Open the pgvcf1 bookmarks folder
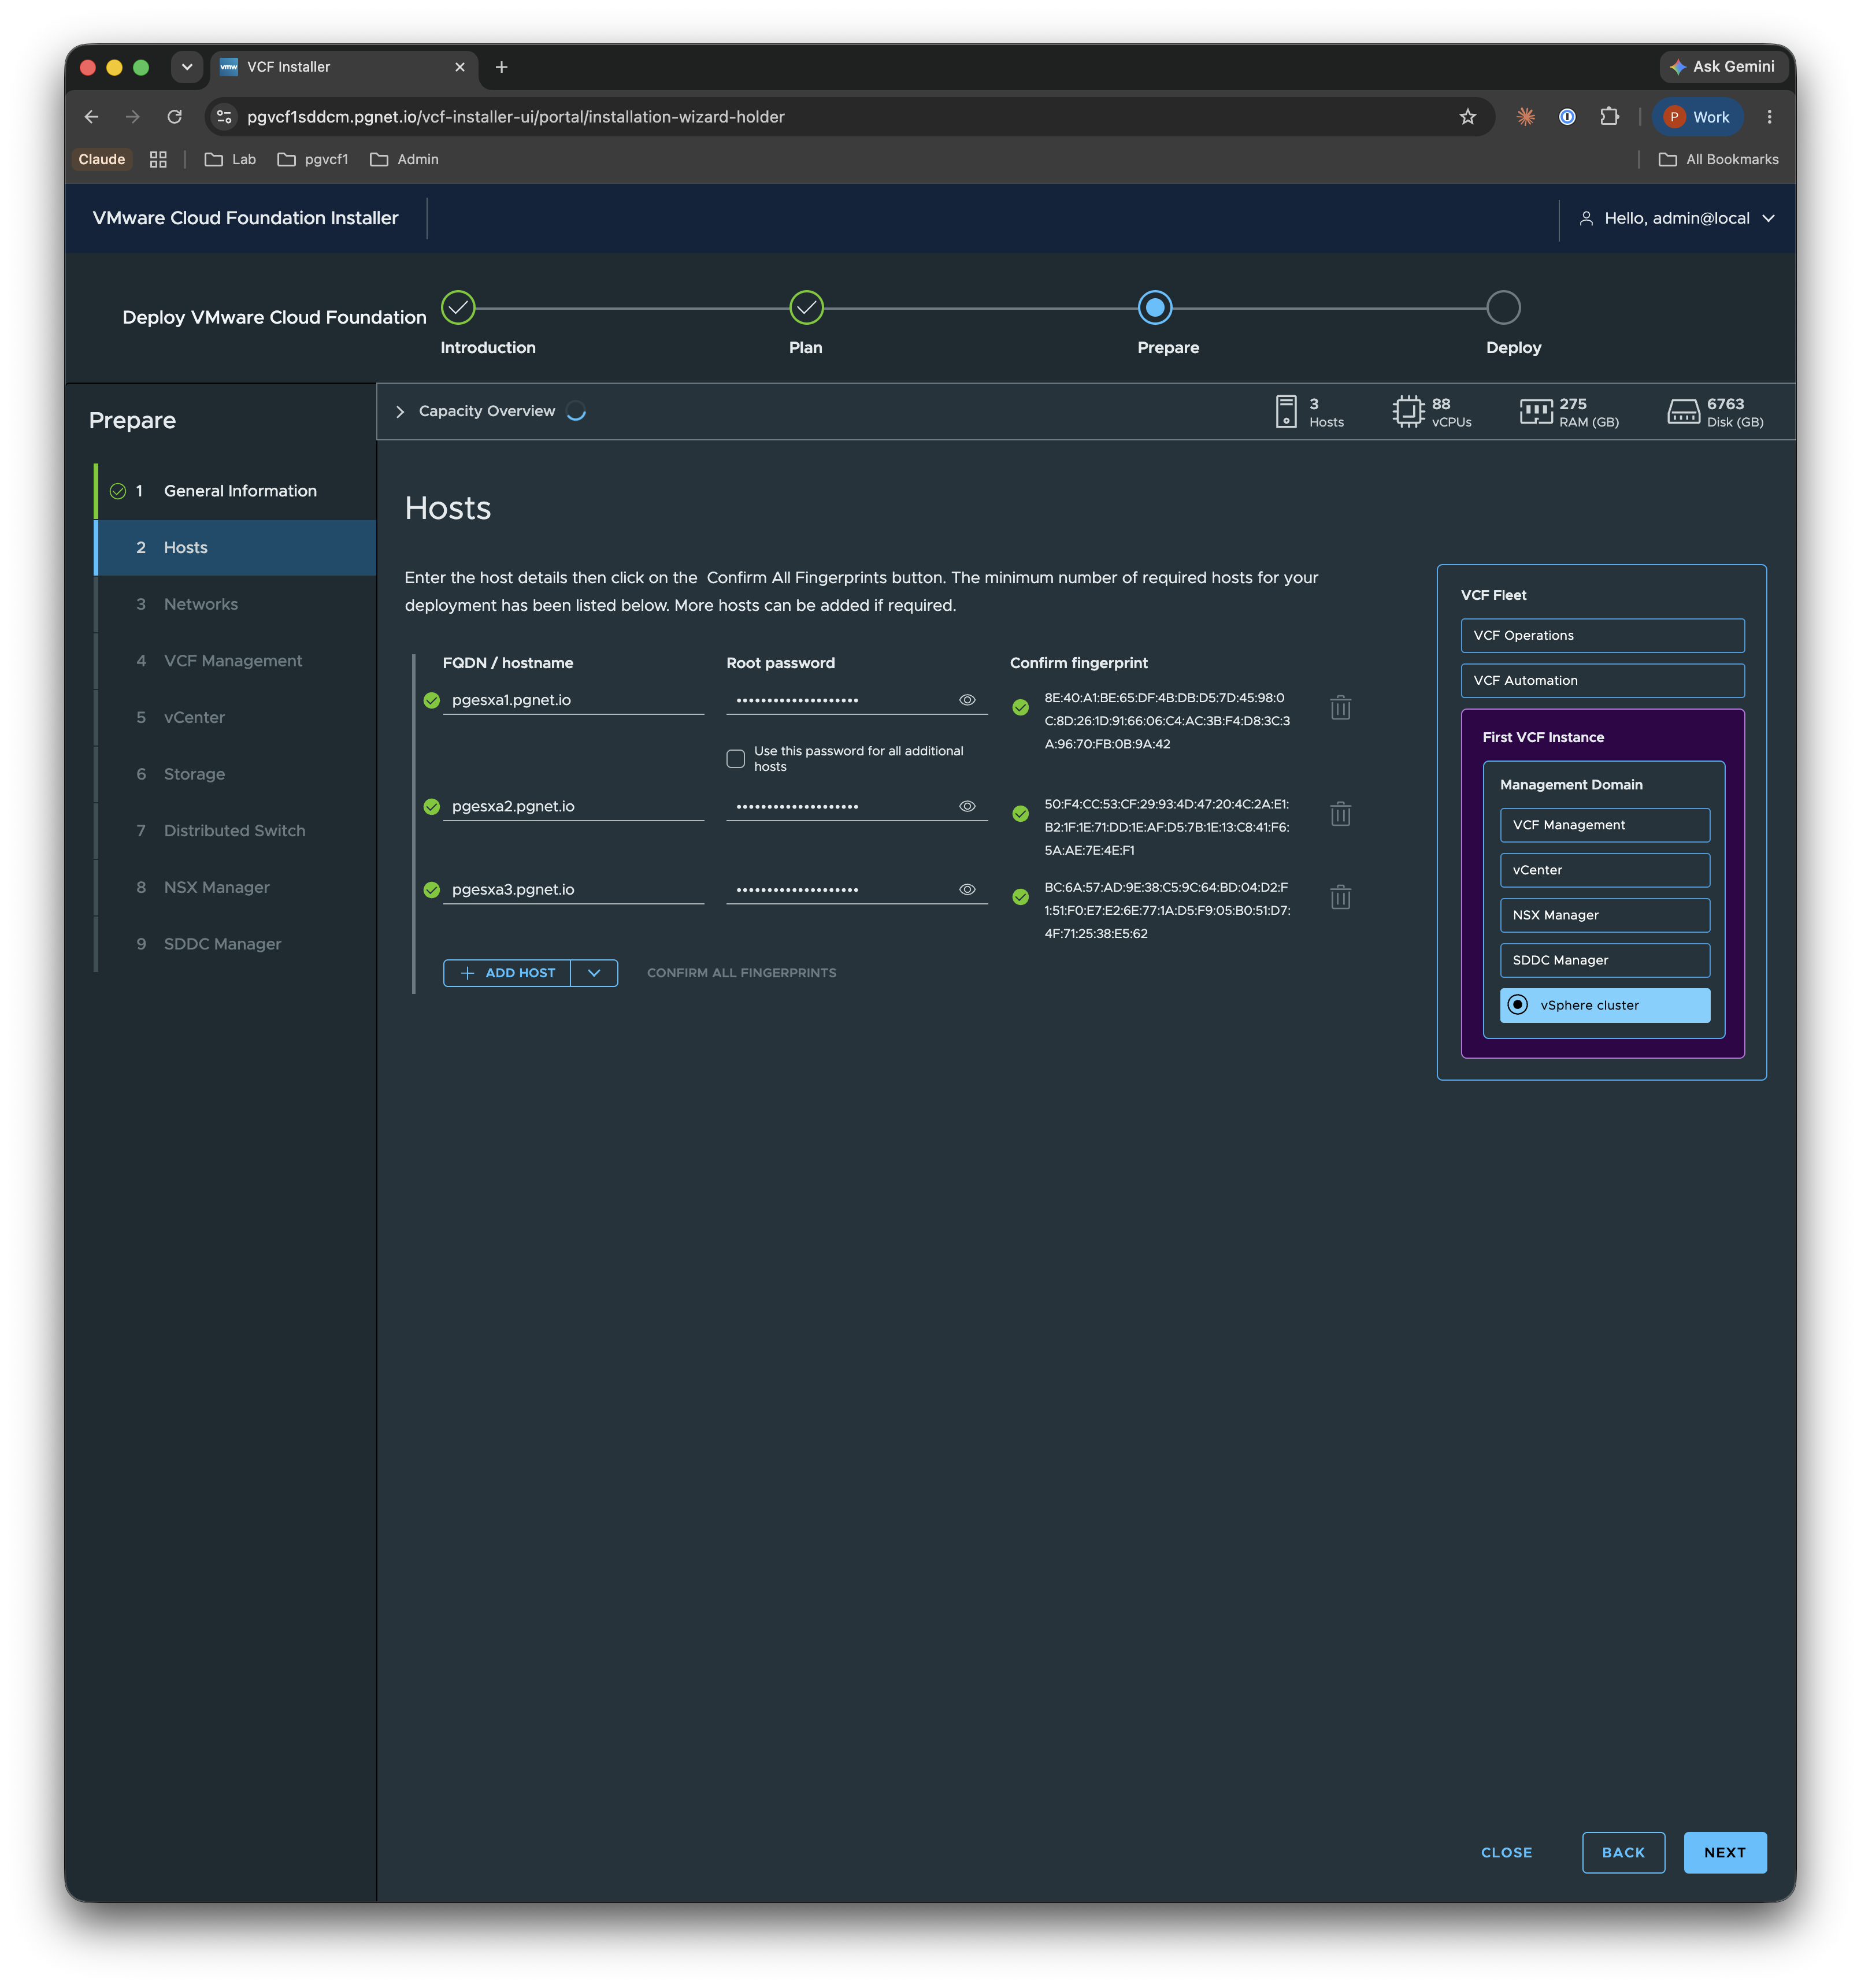Viewport: 1861px width, 1988px height. (313, 160)
